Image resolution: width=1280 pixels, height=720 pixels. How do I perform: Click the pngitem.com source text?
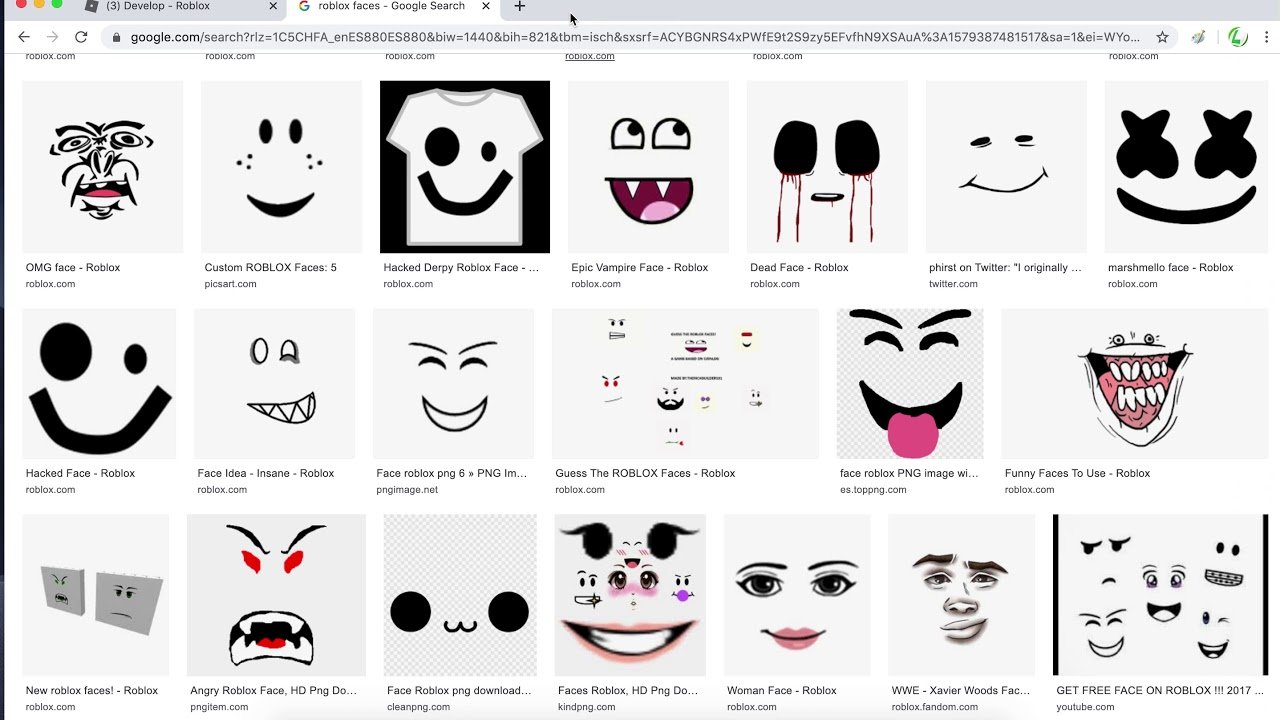(x=219, y=707)
